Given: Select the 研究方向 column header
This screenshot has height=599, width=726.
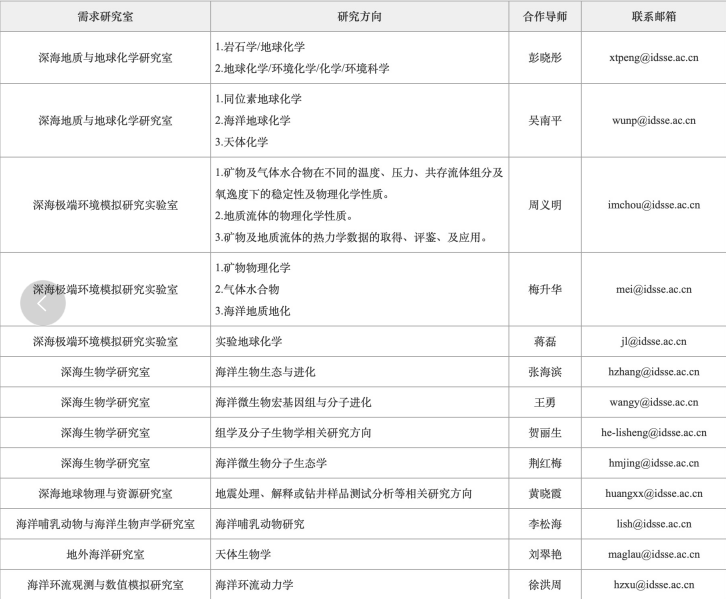Looking at the screenshot, I should click(x=360, y=17).
